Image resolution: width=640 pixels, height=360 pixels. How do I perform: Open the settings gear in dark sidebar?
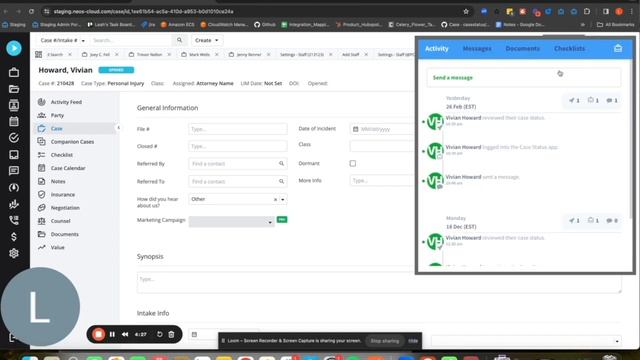[x=14, y=253]
